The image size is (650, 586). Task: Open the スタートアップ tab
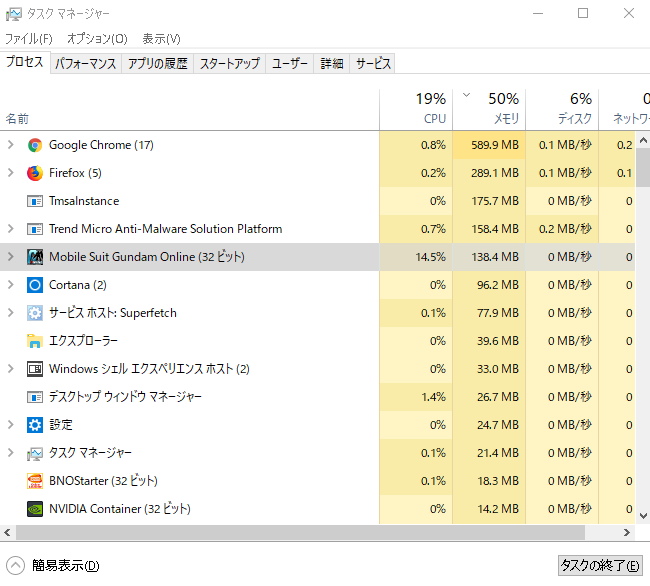(x=229, y=63)
